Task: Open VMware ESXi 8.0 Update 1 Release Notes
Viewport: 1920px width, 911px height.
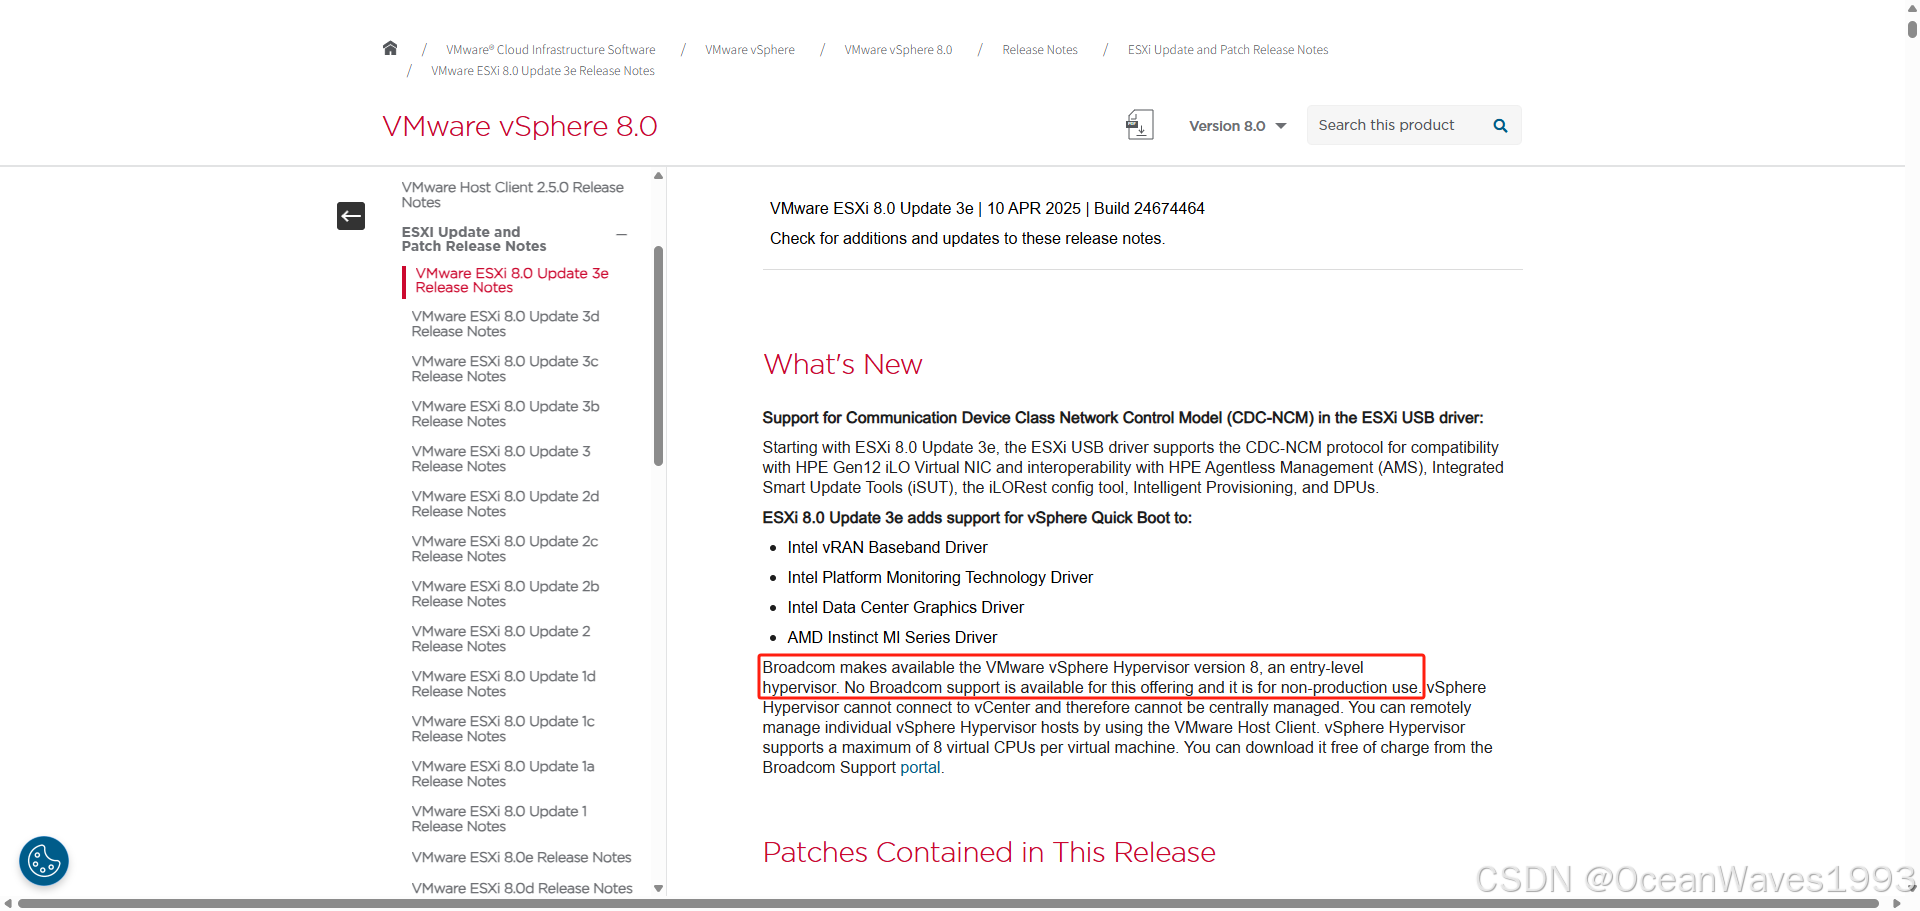Action: click(500, 819)
